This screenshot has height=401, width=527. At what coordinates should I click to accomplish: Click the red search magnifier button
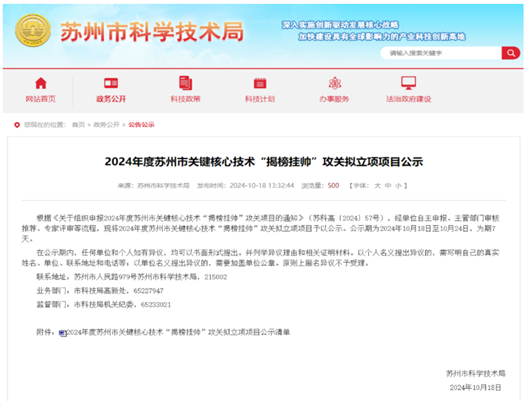(x=511, y=53)
